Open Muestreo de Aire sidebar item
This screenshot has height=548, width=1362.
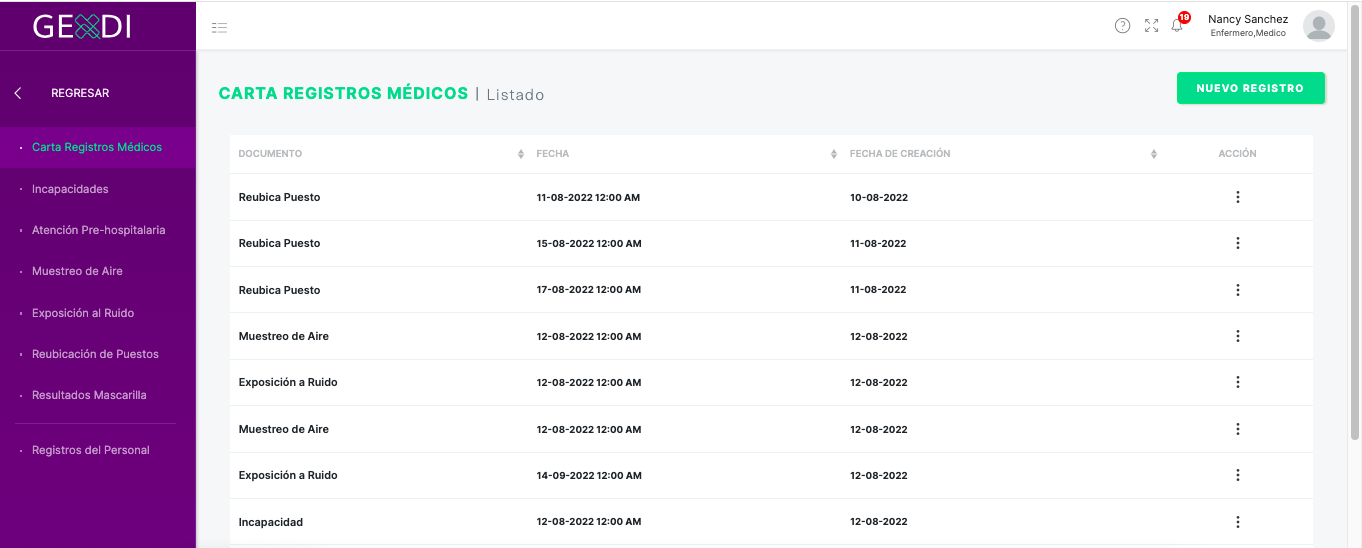[x=77, y=271]
